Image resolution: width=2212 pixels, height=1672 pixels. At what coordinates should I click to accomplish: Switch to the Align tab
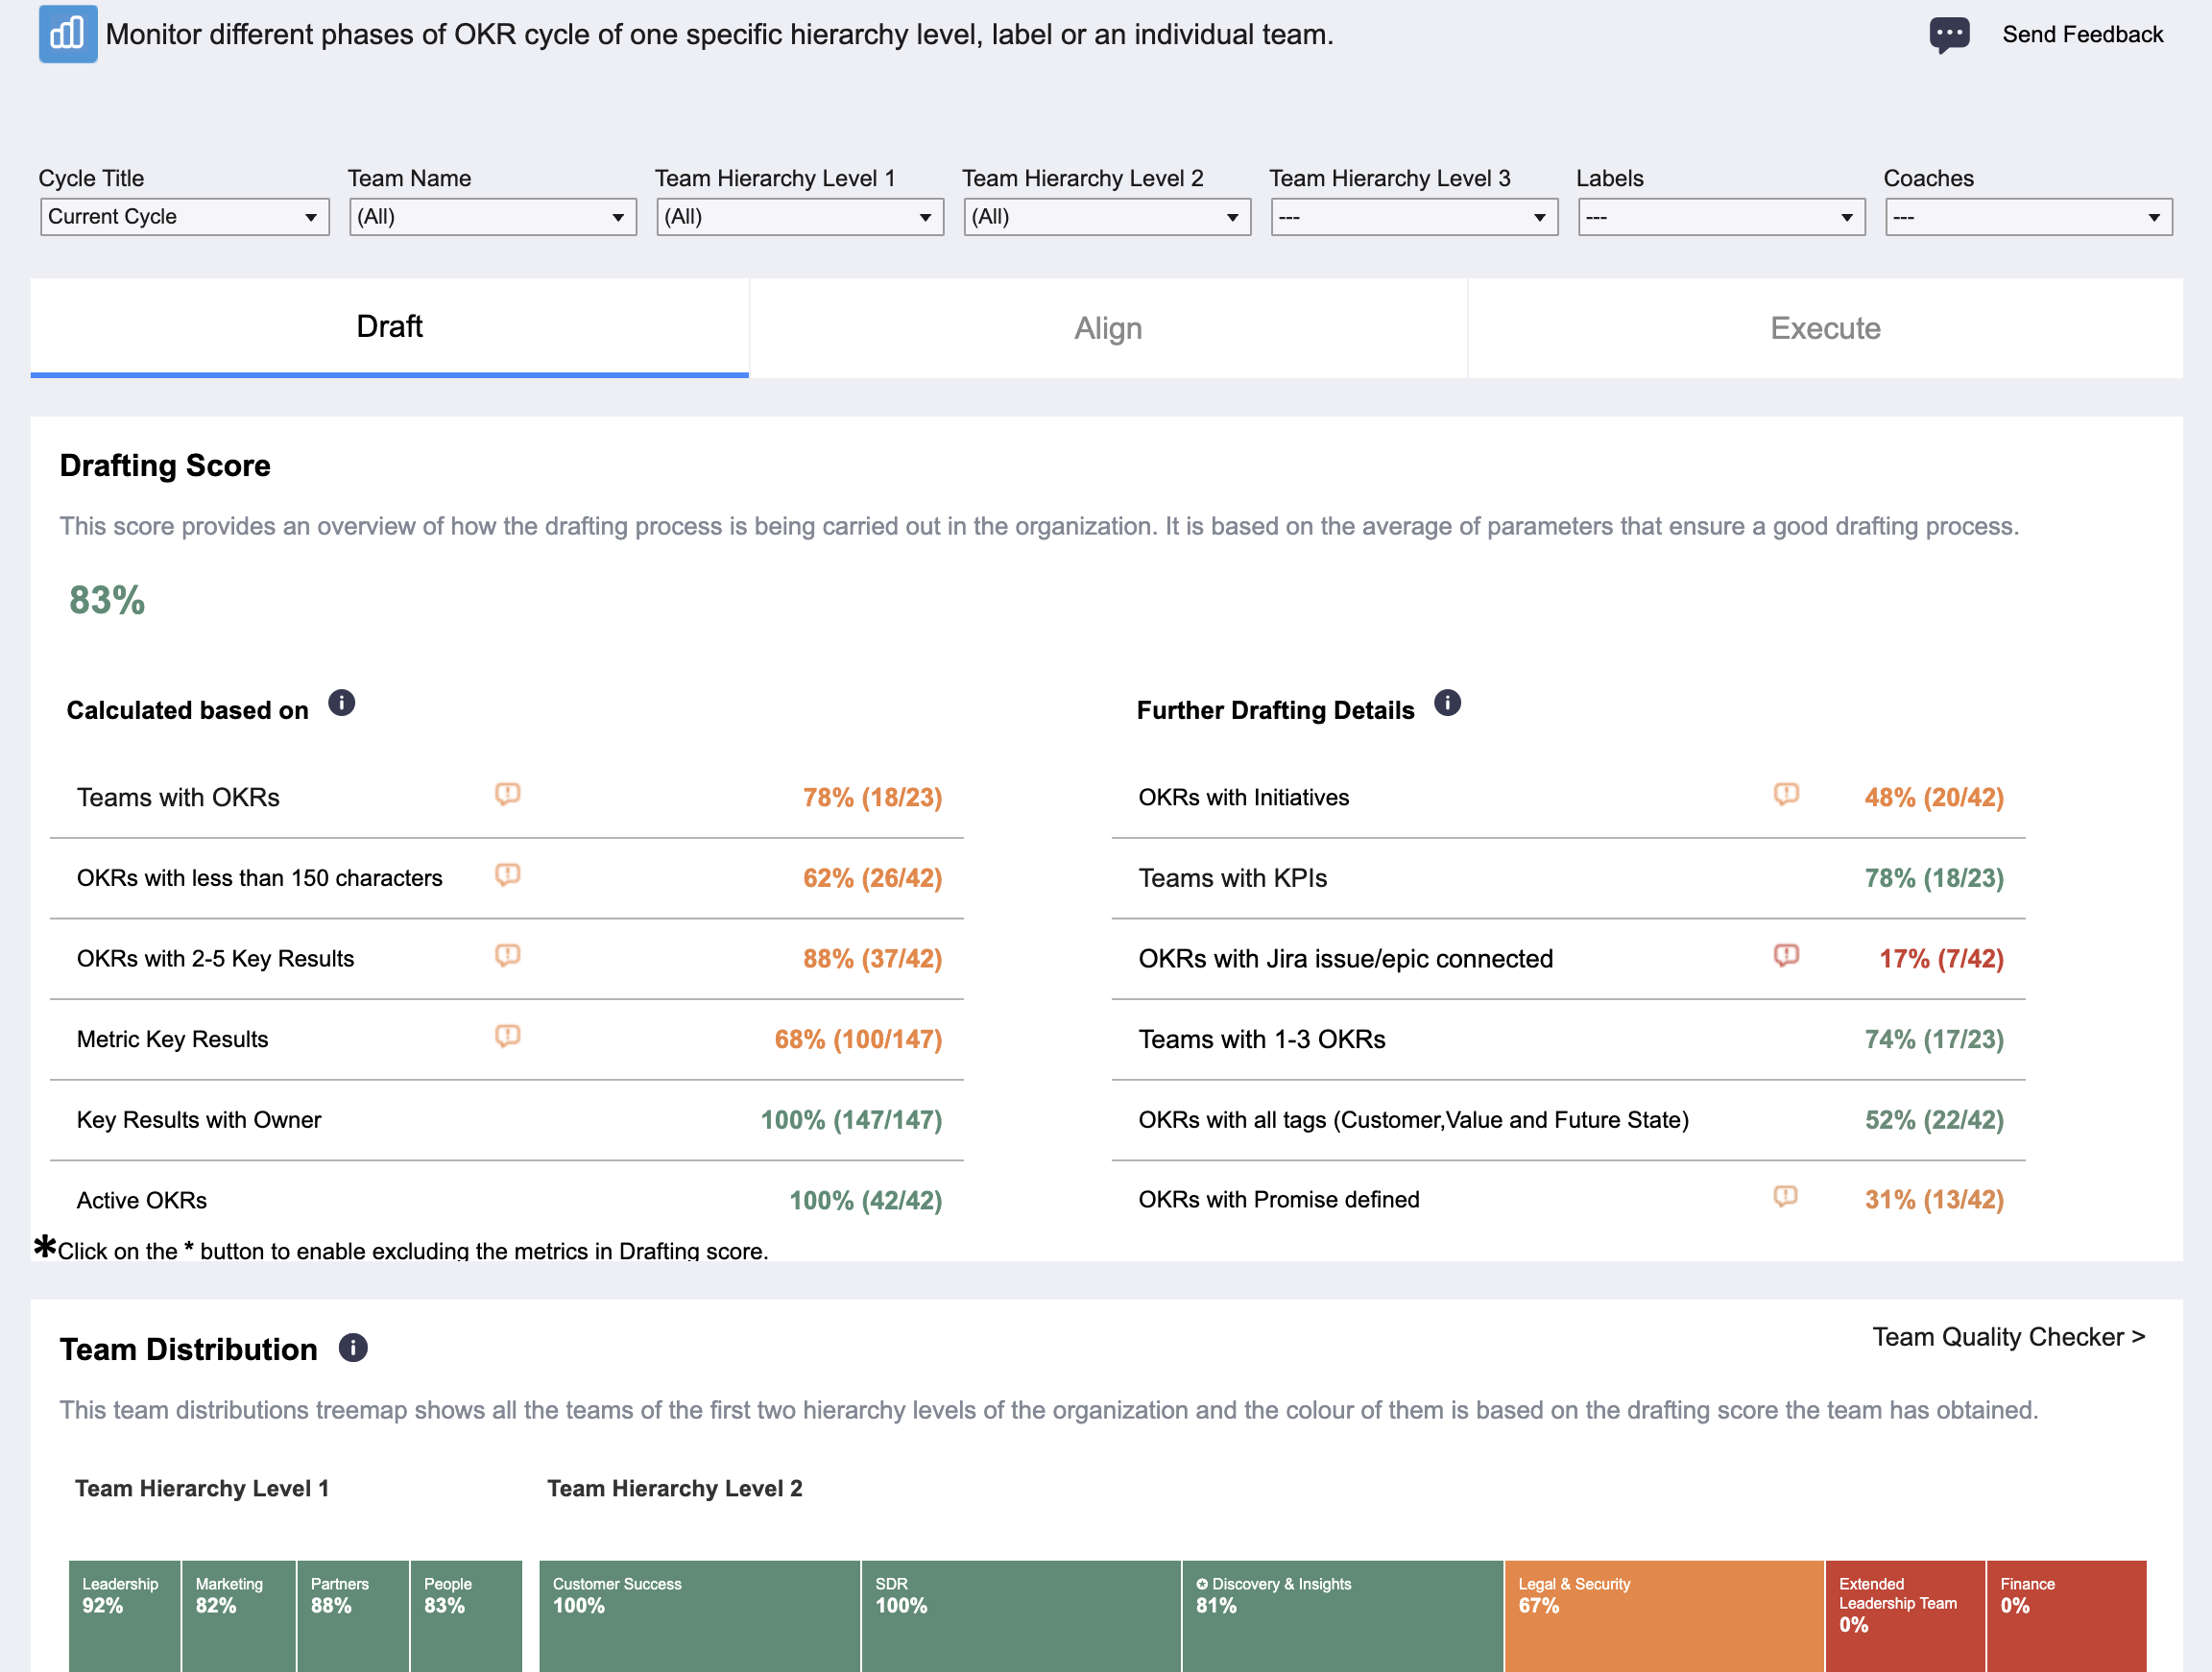1108,328
